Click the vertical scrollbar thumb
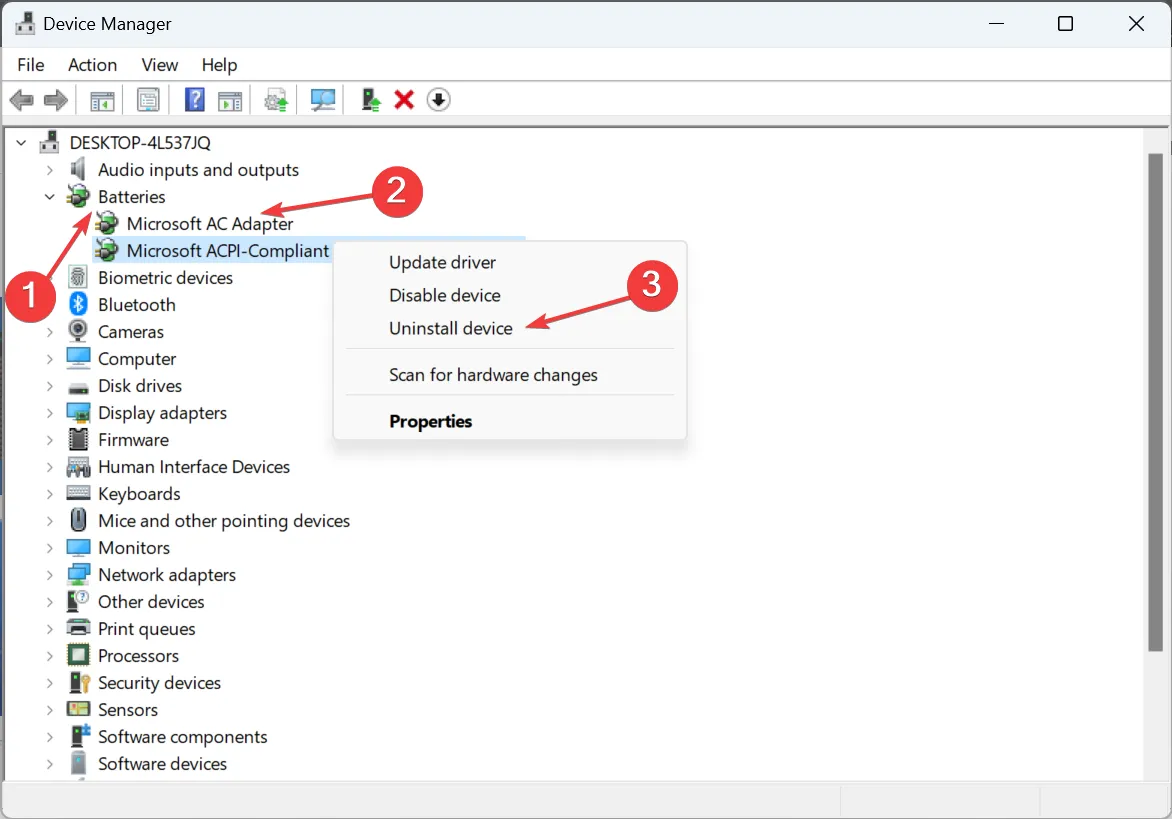This screenshot has height=819, width=1172. point(1156,402)
